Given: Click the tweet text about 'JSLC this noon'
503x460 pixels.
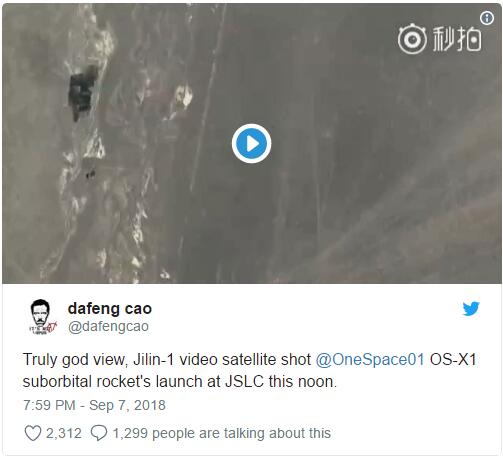Looking at the screenshot, I should [281, 381].
